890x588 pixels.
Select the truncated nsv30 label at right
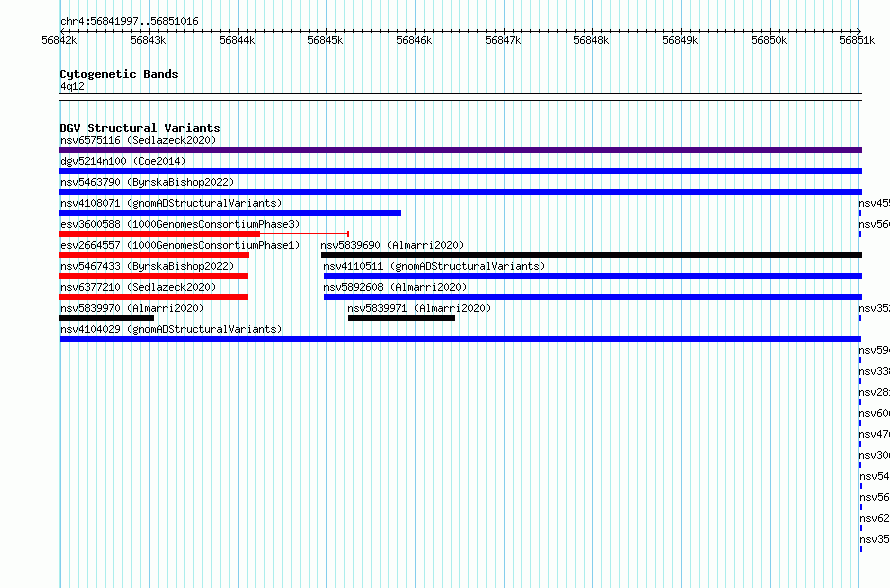pos(874,455)
